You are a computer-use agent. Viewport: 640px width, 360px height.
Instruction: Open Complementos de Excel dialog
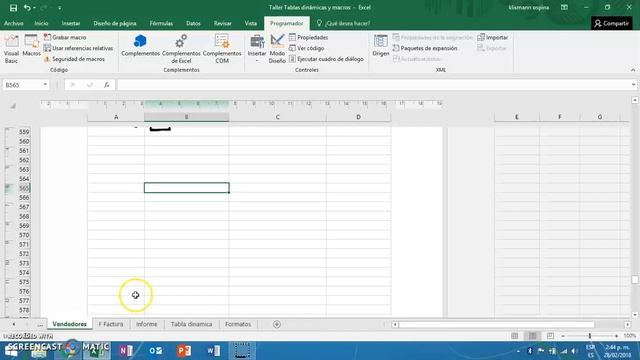pyautogui.click(x=181, y=49)
